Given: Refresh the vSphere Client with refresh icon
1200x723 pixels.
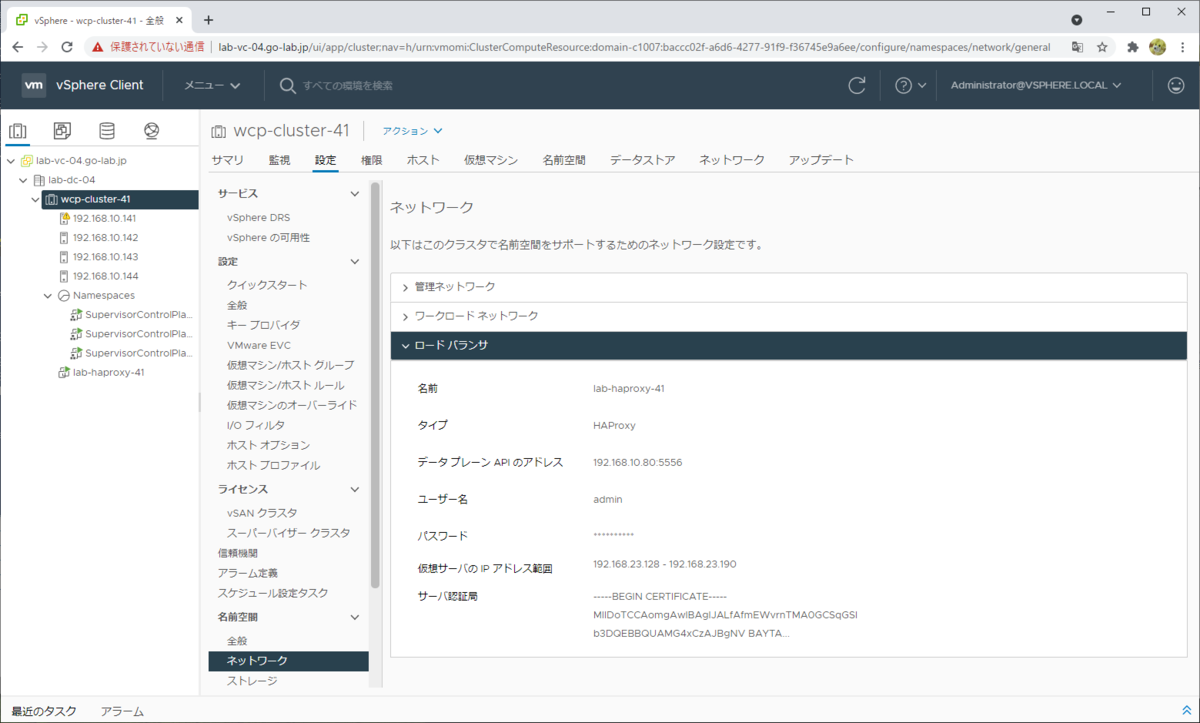Looking at the screenshot, I should [857, 86].
